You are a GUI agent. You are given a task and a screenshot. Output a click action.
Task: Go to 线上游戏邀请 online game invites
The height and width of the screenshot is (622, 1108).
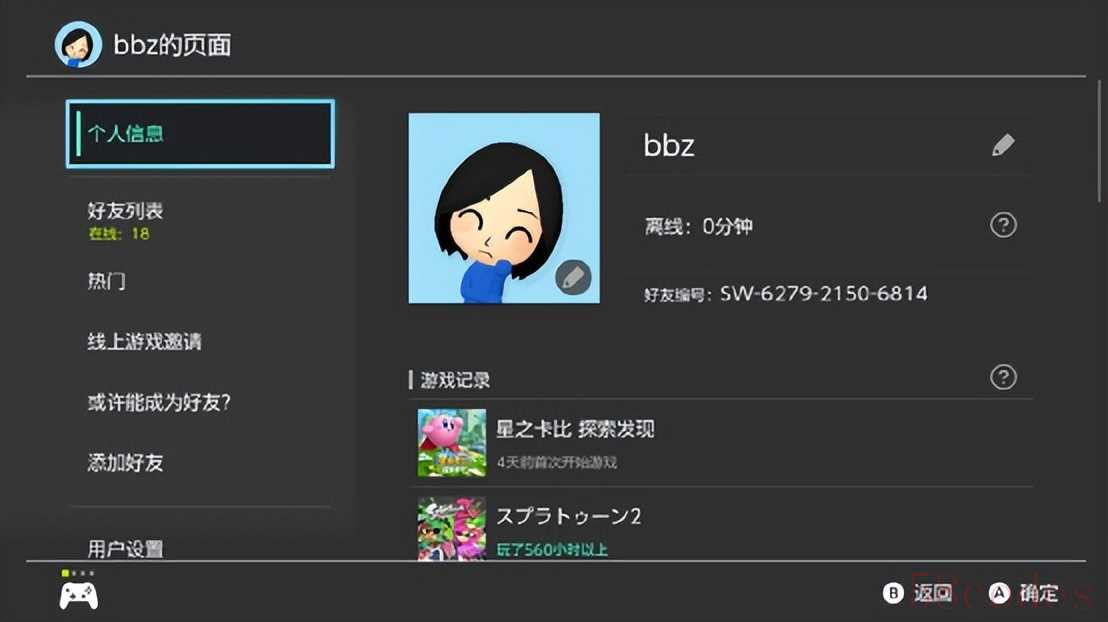(144, 342)
